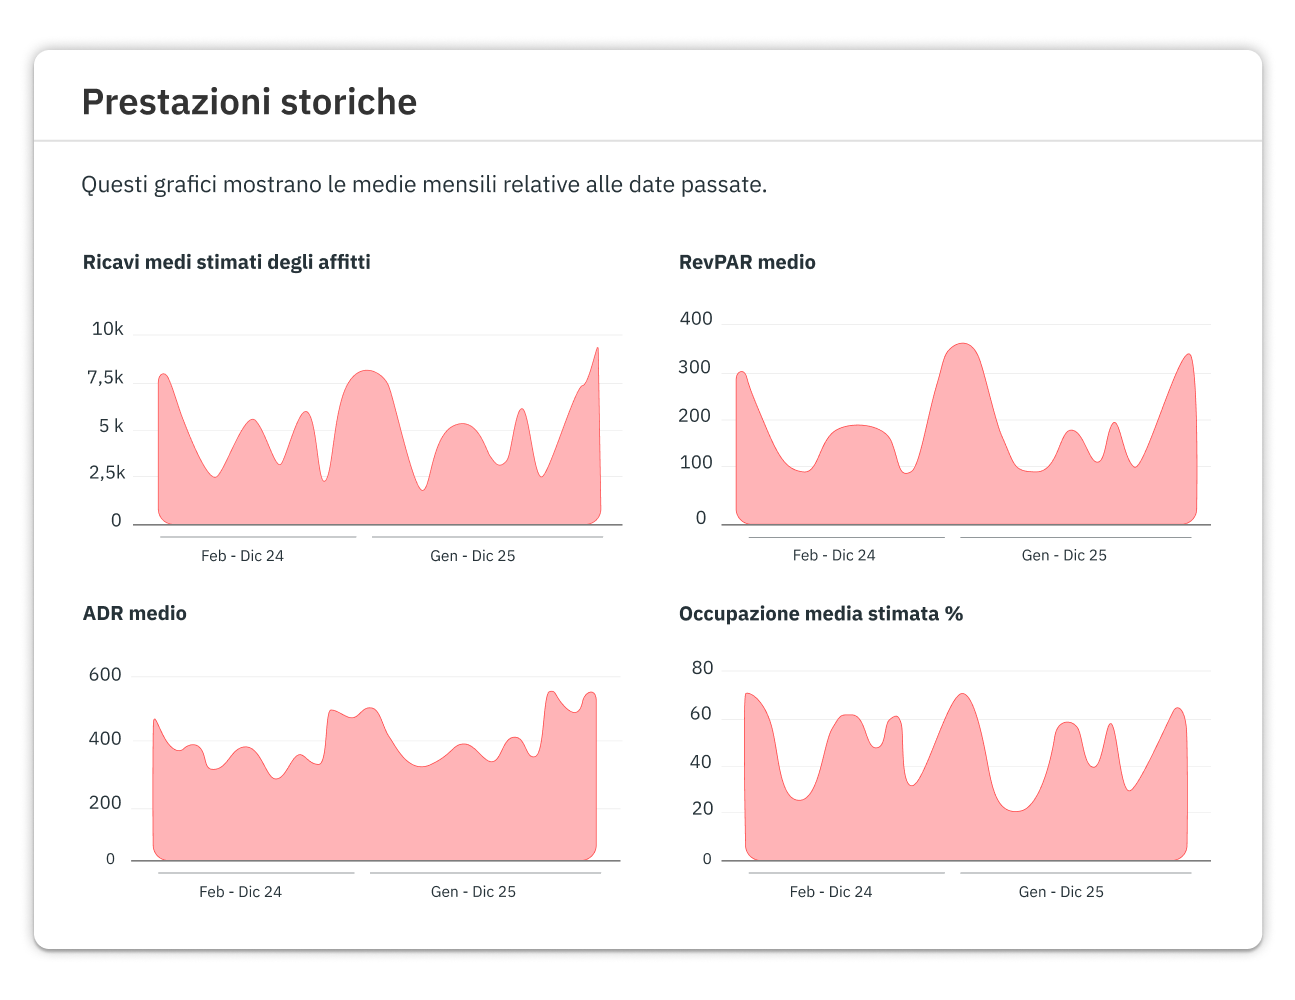Click the tallest peak in RevPAR chart
Viewport: 1295px width, 1000px height.
(962, 345)
